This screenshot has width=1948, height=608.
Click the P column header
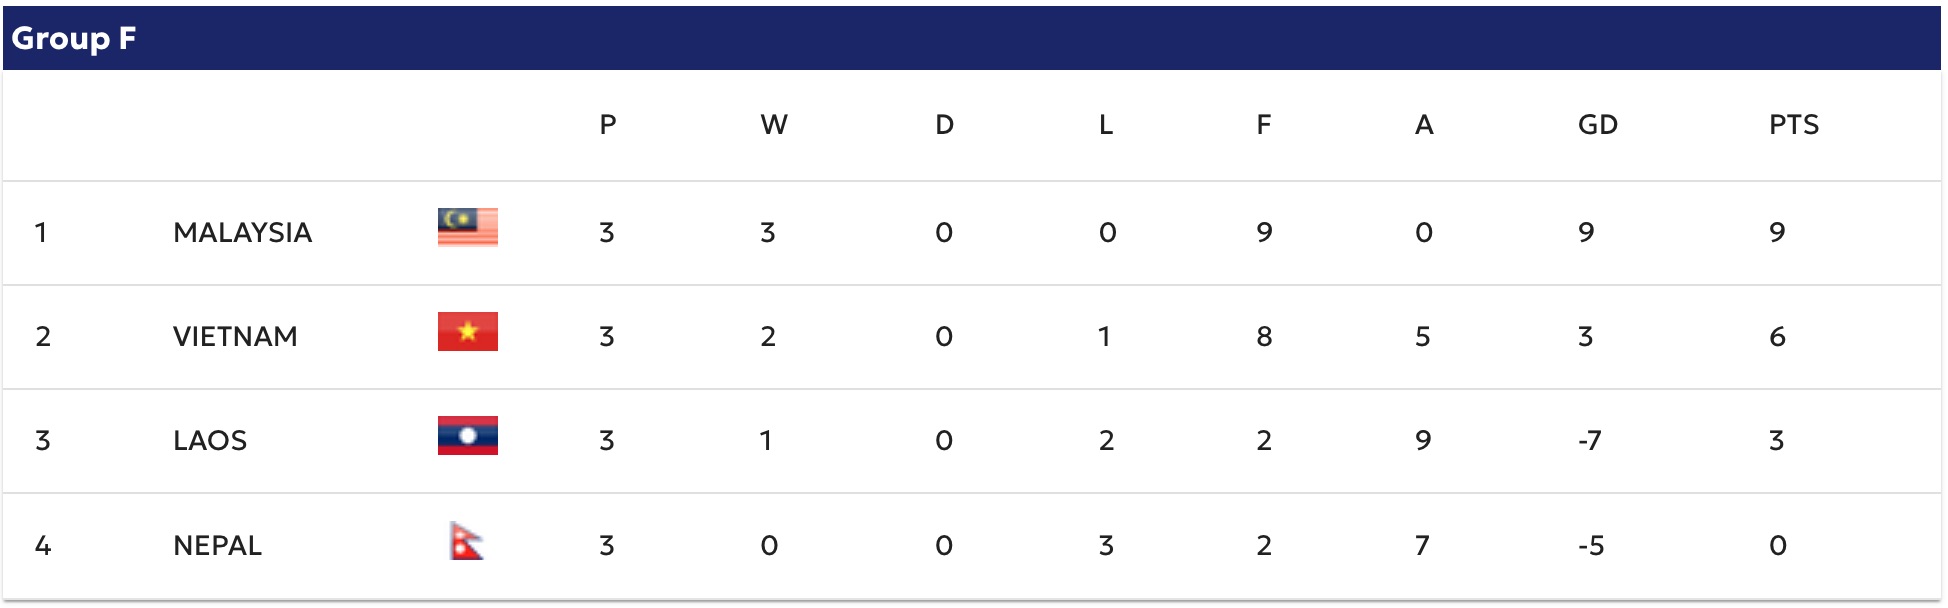[x=607, y=125]
